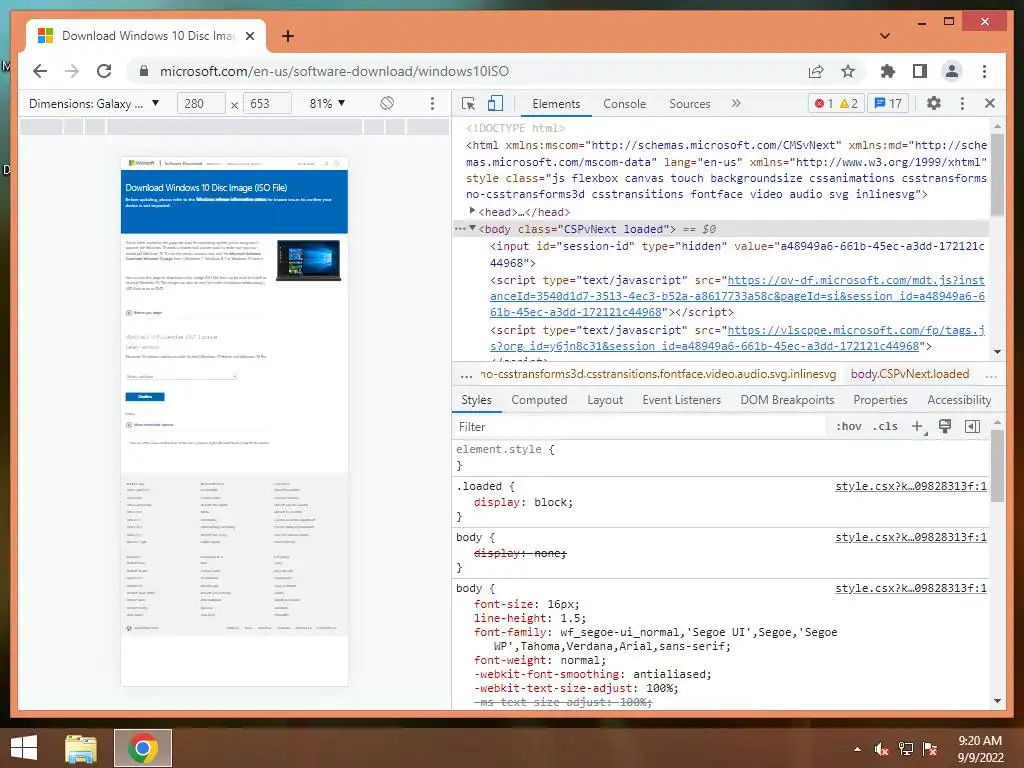1024x768 pixels.
Task: Switch to the Computed tab
Action: 539,400
